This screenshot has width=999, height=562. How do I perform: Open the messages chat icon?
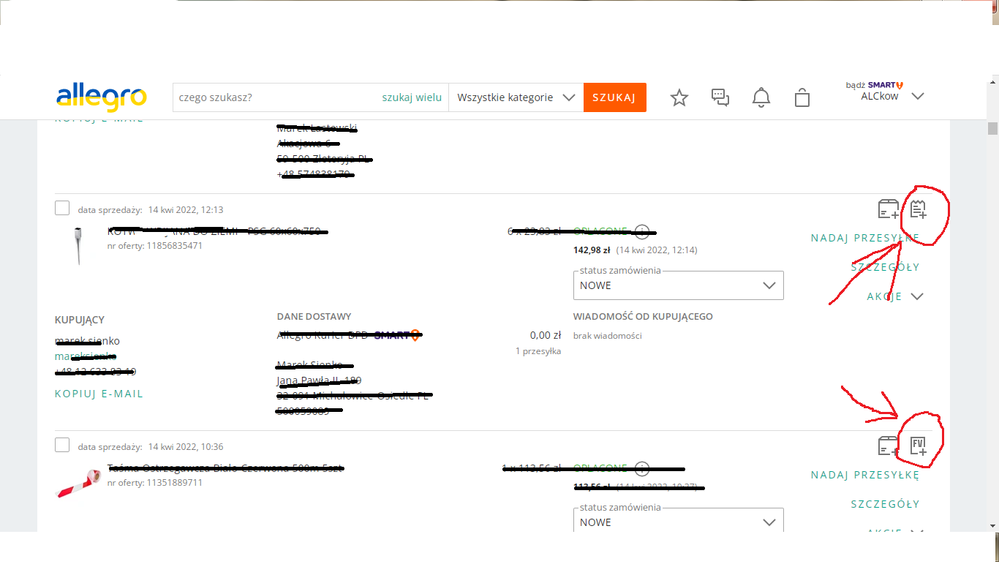(x=720, y=97)
